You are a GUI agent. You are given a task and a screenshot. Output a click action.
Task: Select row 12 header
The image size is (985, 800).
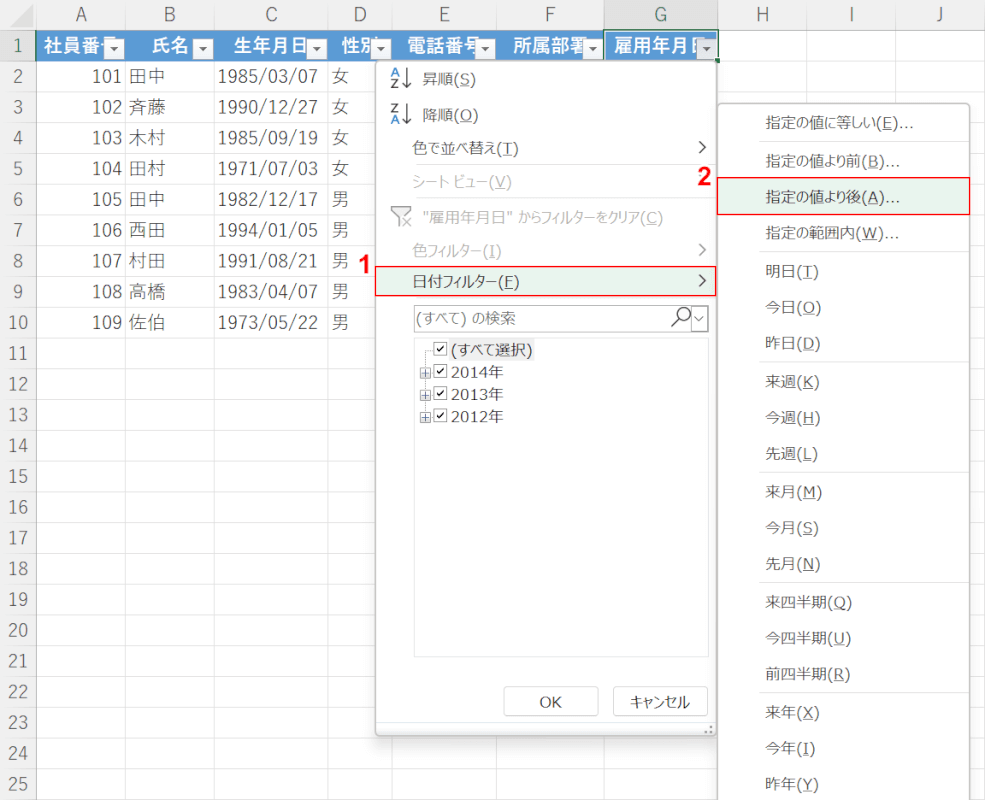[18, 384]
